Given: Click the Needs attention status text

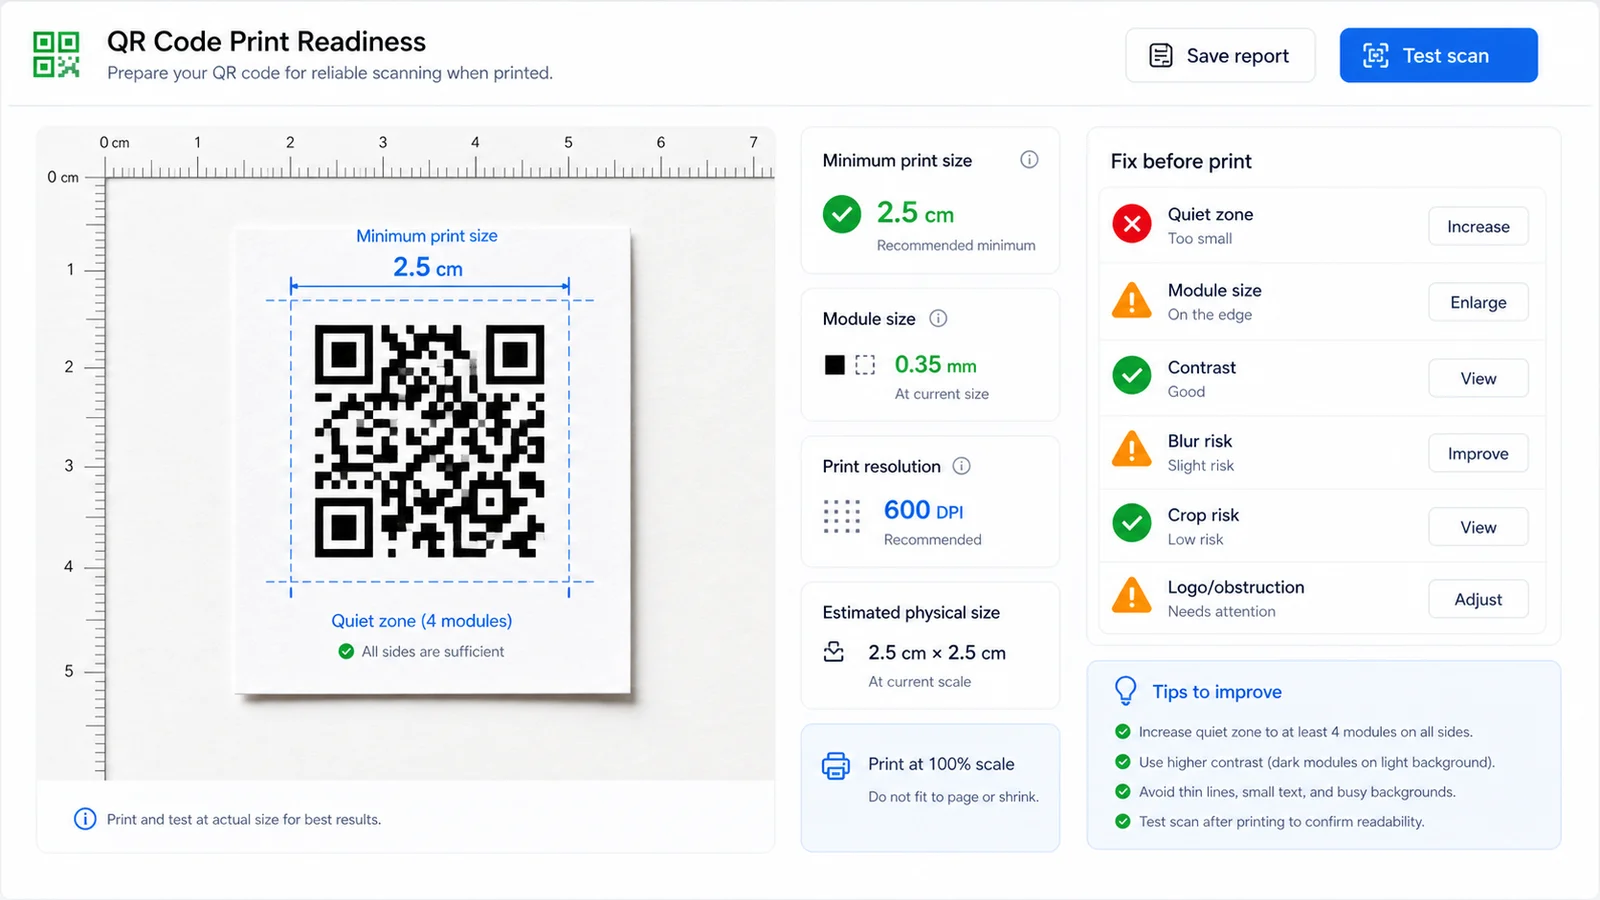Looking at the screenshot, I should 1222,612.
